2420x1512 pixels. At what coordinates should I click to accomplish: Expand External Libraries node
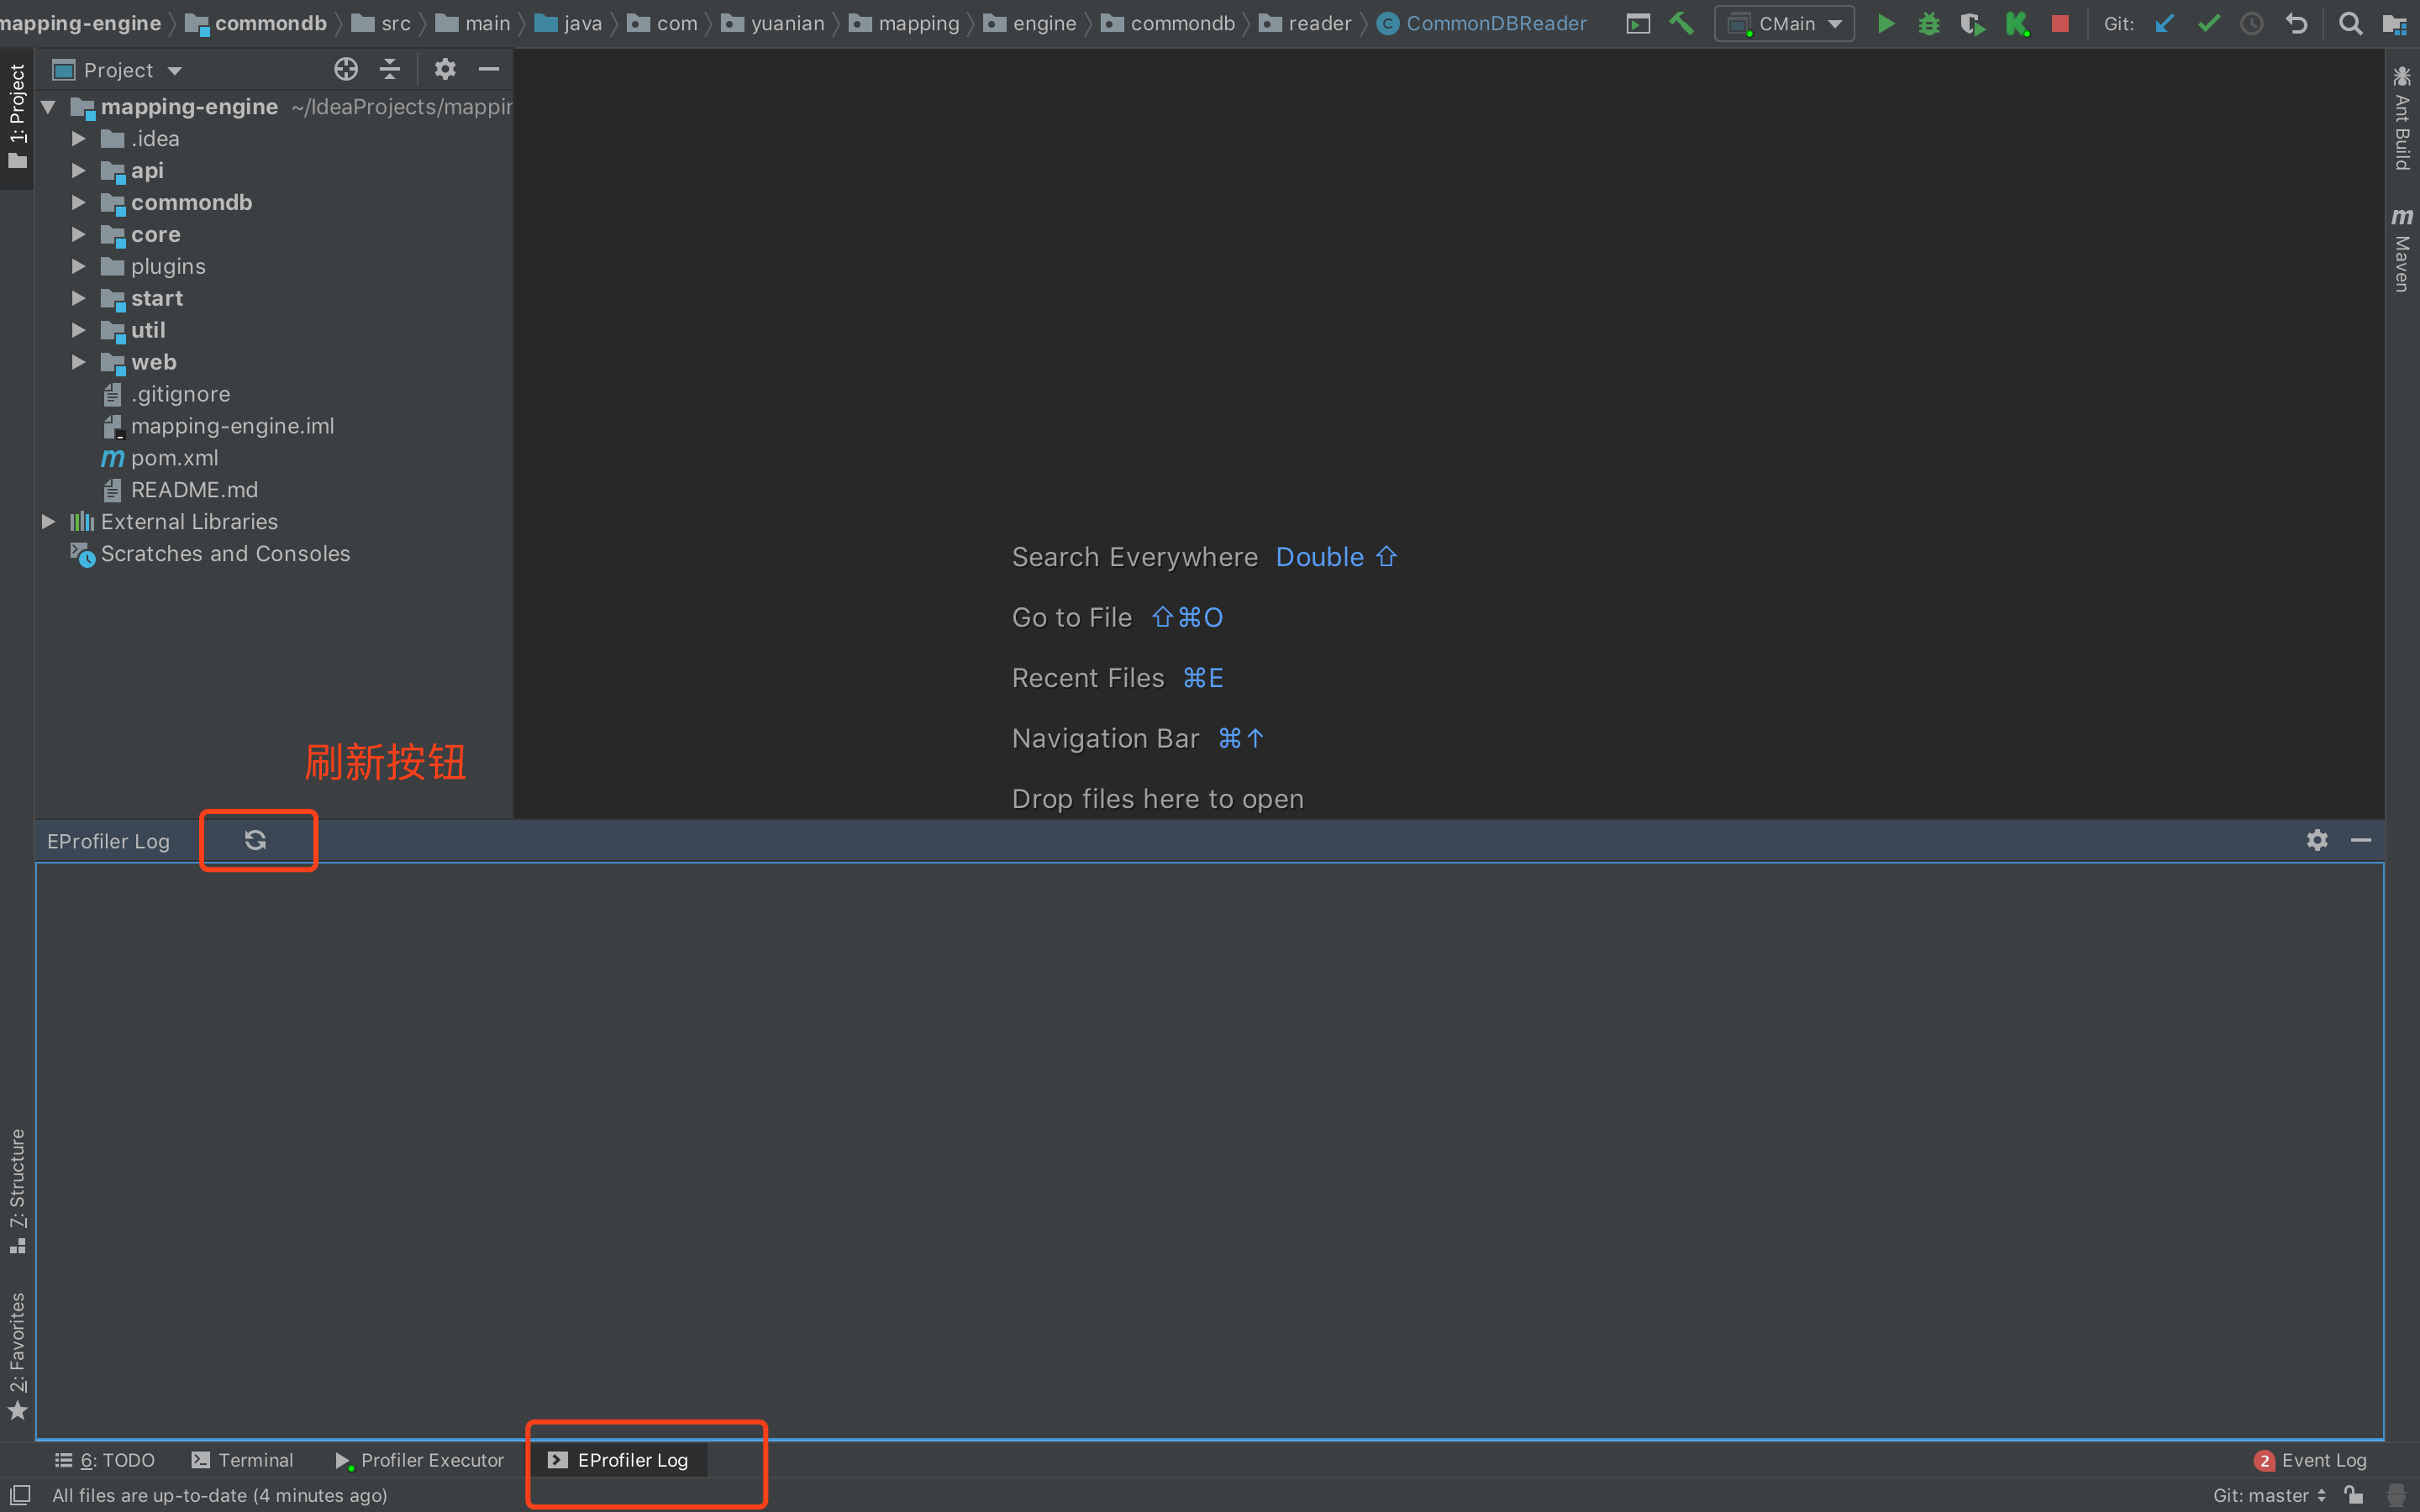(x=47, y=522)
